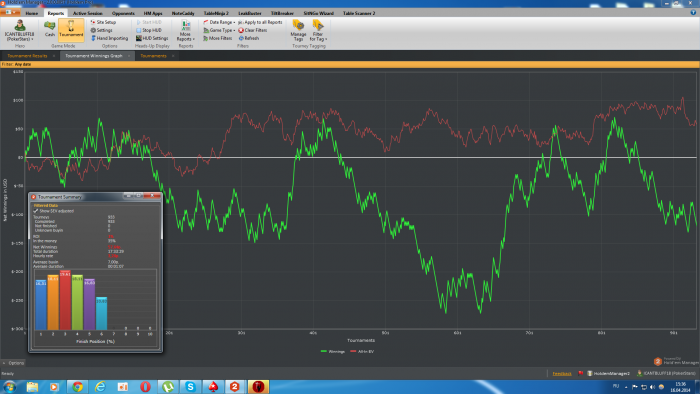The height and width of the screenshot is (394, 700).
Task: Click the Filter: Any date bar
Action: pyautogui.click(x=350, y=64)
